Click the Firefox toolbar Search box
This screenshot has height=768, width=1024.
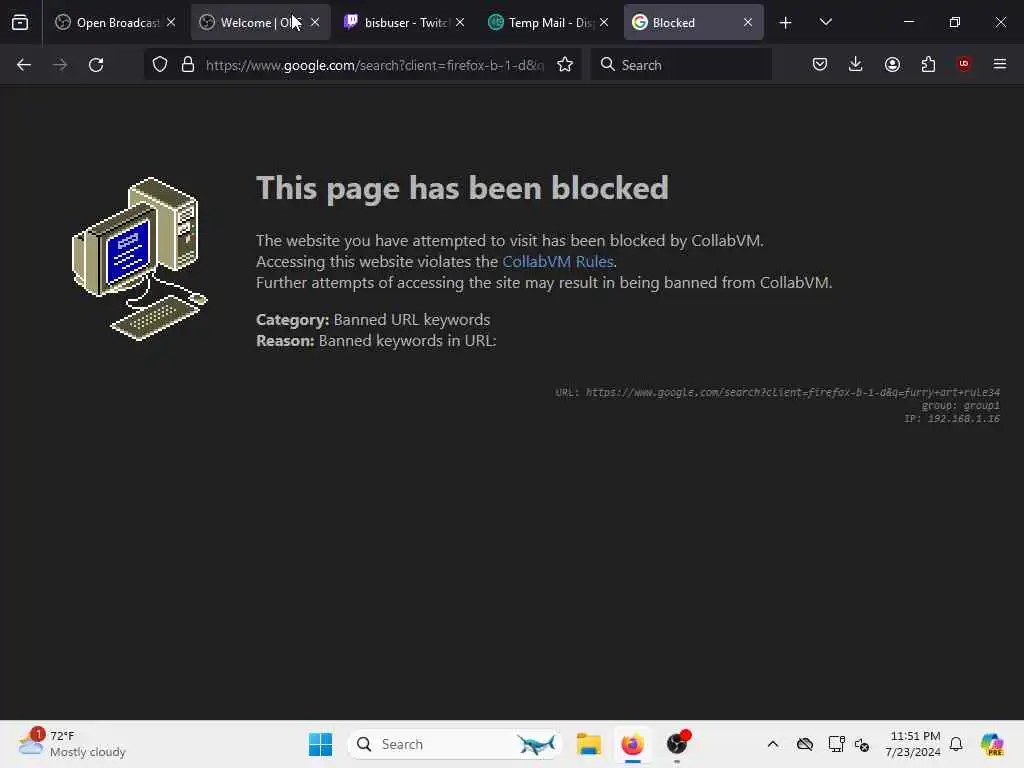[x=681, y=65]
